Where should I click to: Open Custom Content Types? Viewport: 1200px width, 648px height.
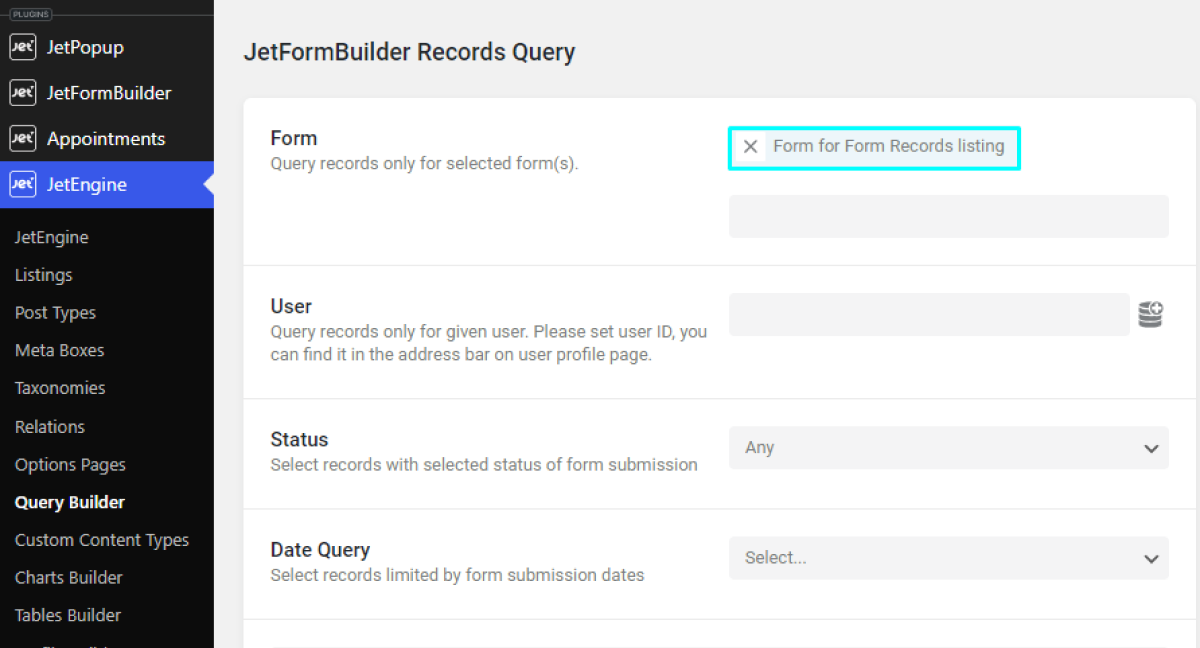tap(102, 539)
